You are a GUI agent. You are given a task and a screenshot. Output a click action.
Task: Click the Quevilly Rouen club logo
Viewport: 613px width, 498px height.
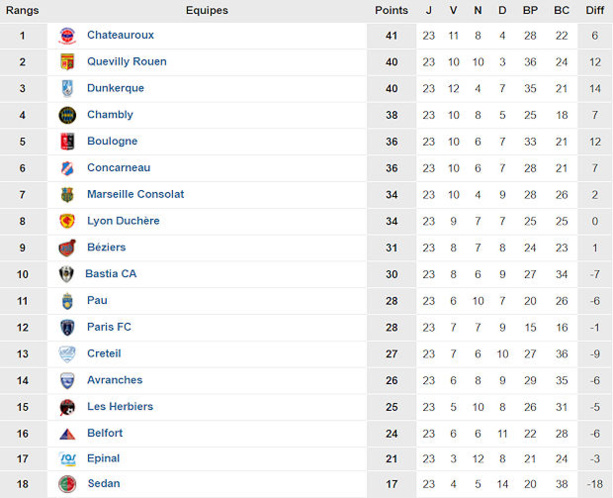[67, 62]
